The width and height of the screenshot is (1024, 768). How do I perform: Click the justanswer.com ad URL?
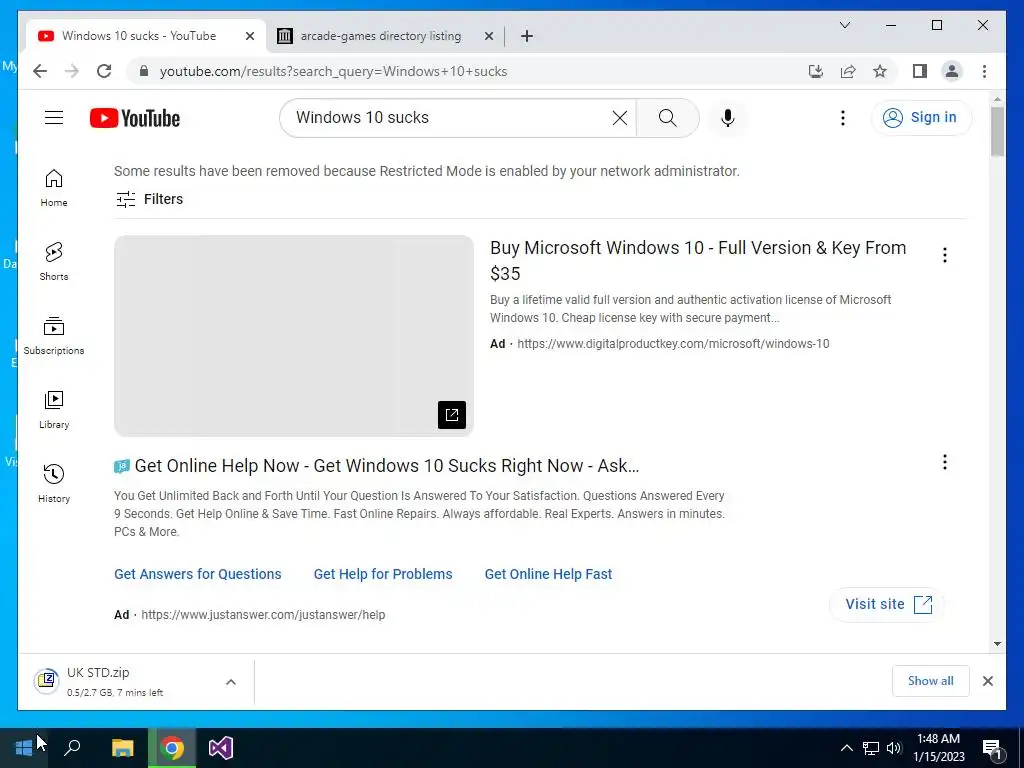pos(263,615)
